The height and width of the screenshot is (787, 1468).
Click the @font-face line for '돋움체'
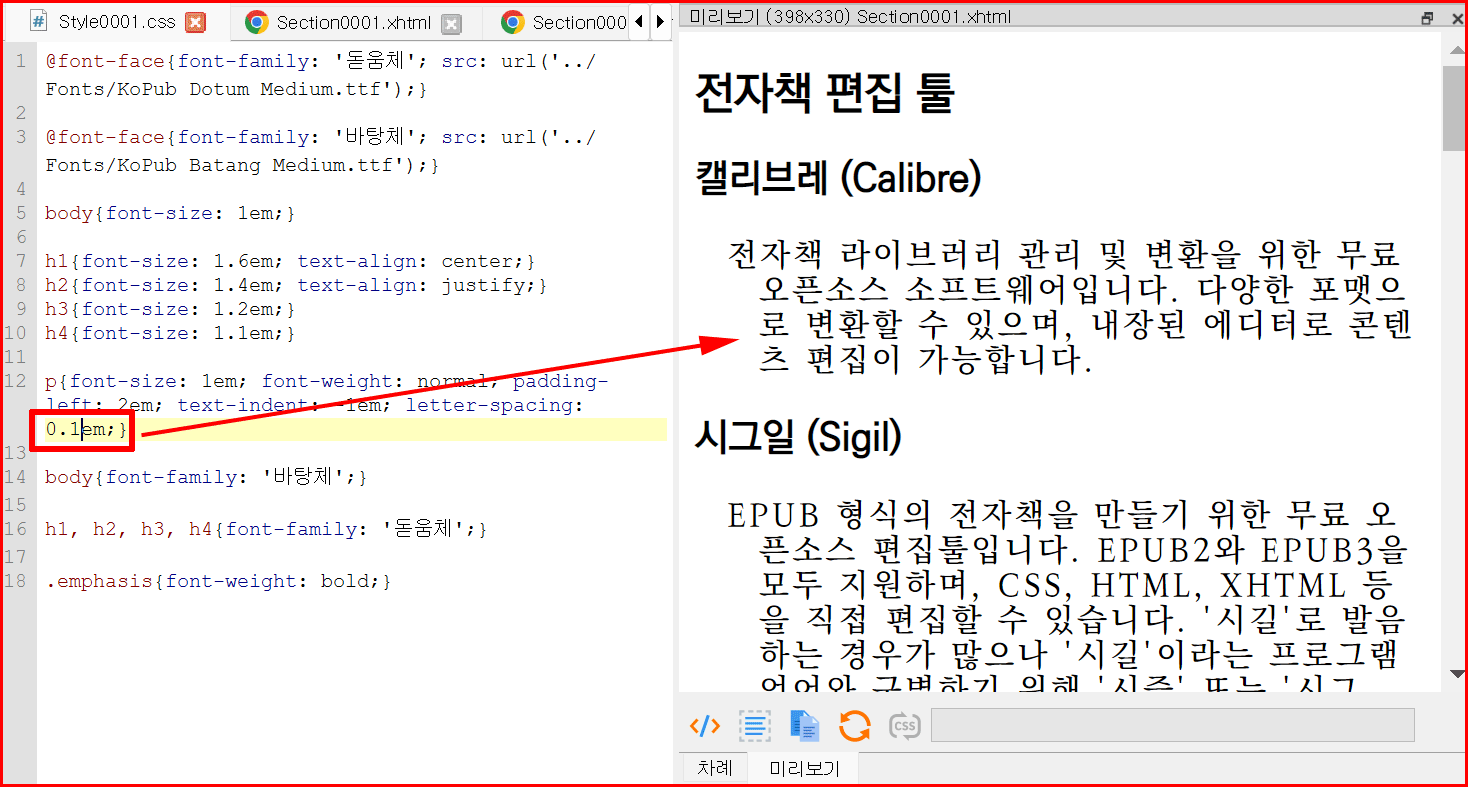(320, 61)
